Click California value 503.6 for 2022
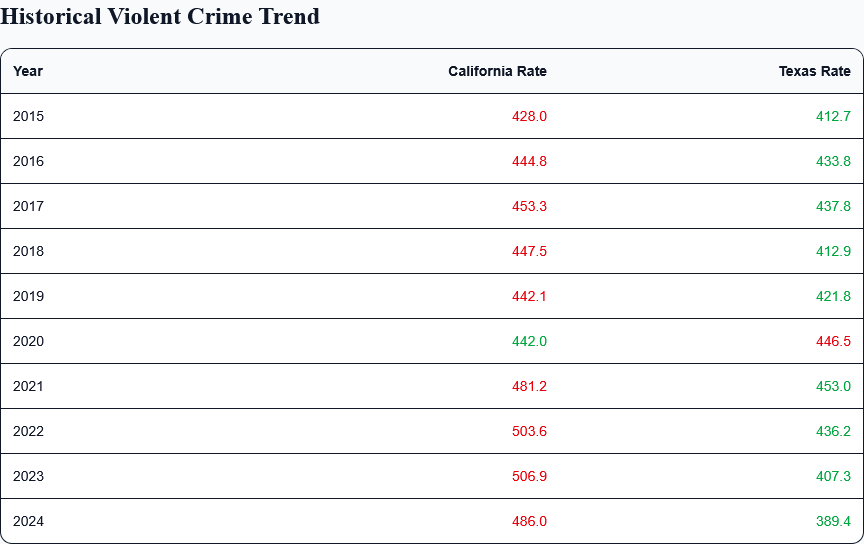This screenshot has width=864, height=544. (529, 432)
